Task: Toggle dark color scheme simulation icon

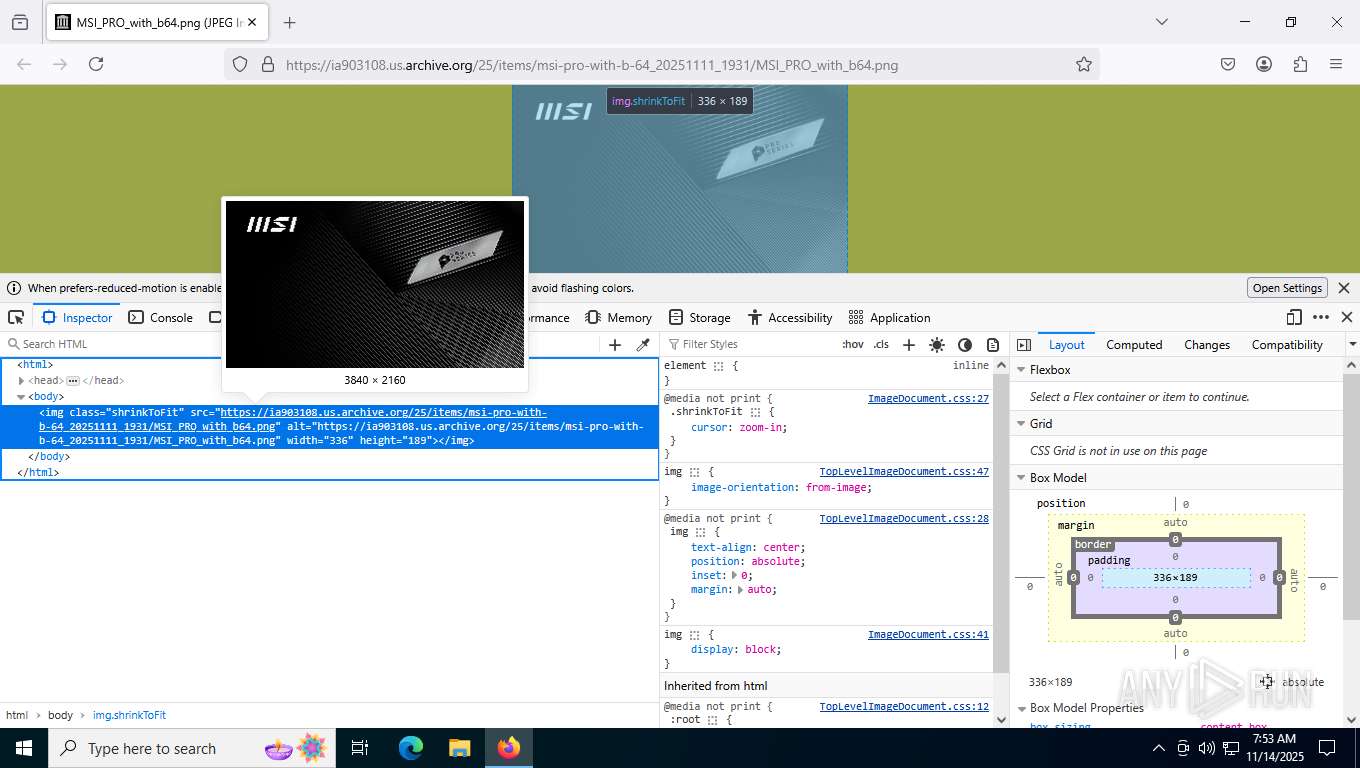Action: click(x=965, y=344)
